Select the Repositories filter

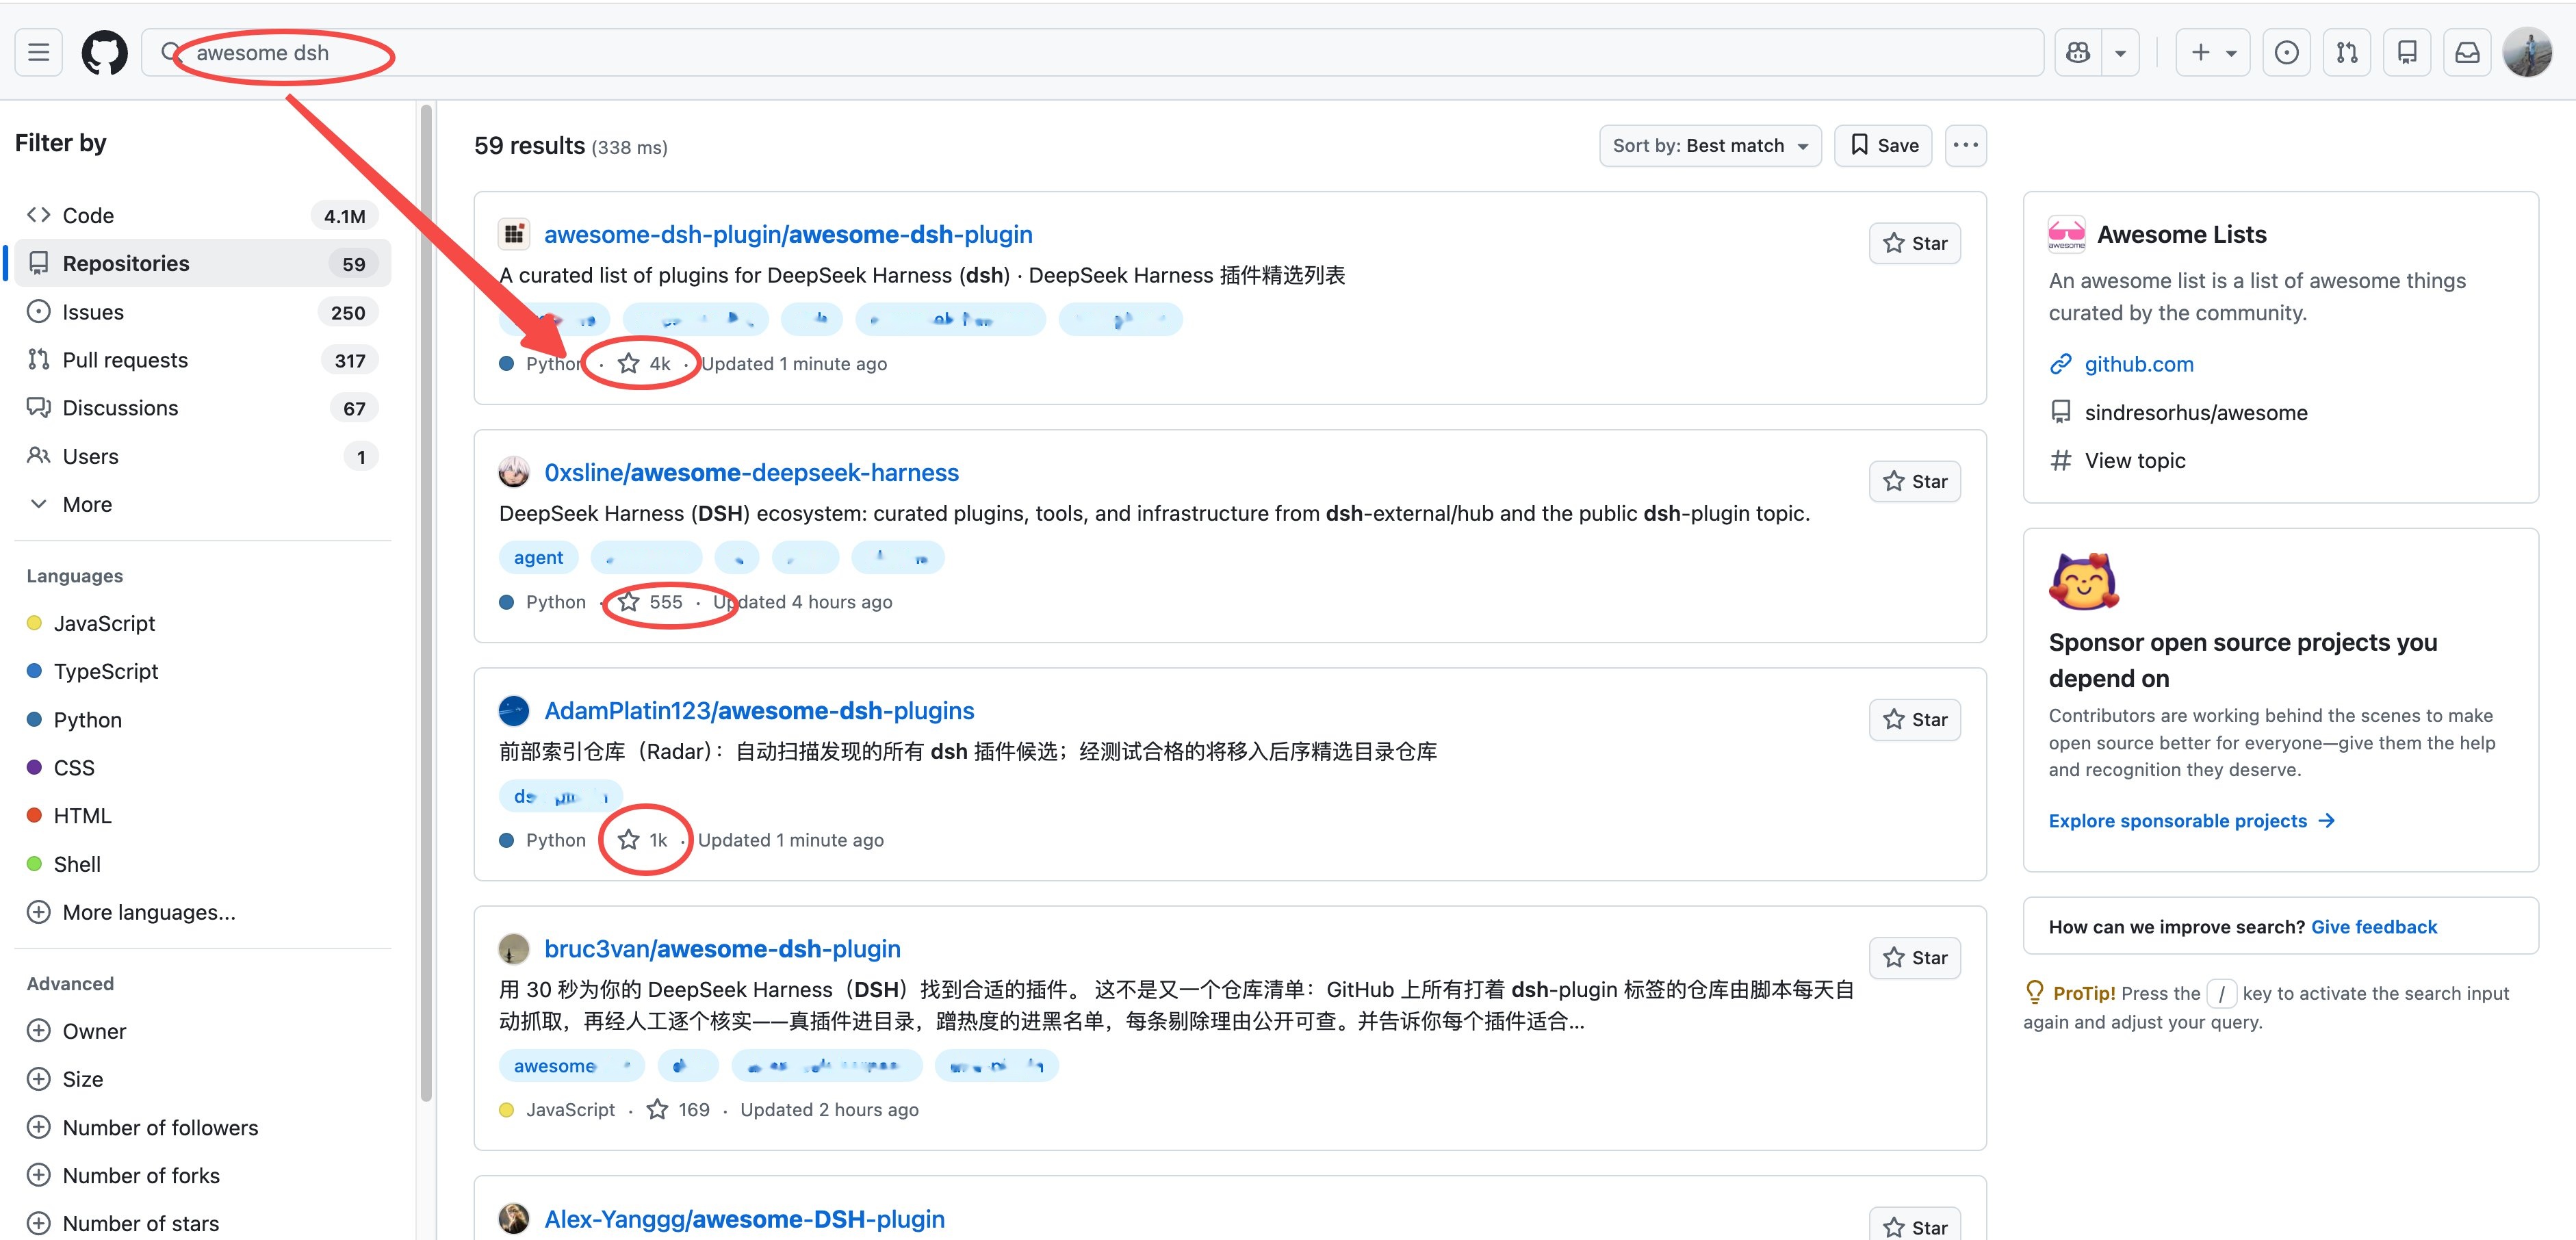pyautogui.click(x=203, y=263)
